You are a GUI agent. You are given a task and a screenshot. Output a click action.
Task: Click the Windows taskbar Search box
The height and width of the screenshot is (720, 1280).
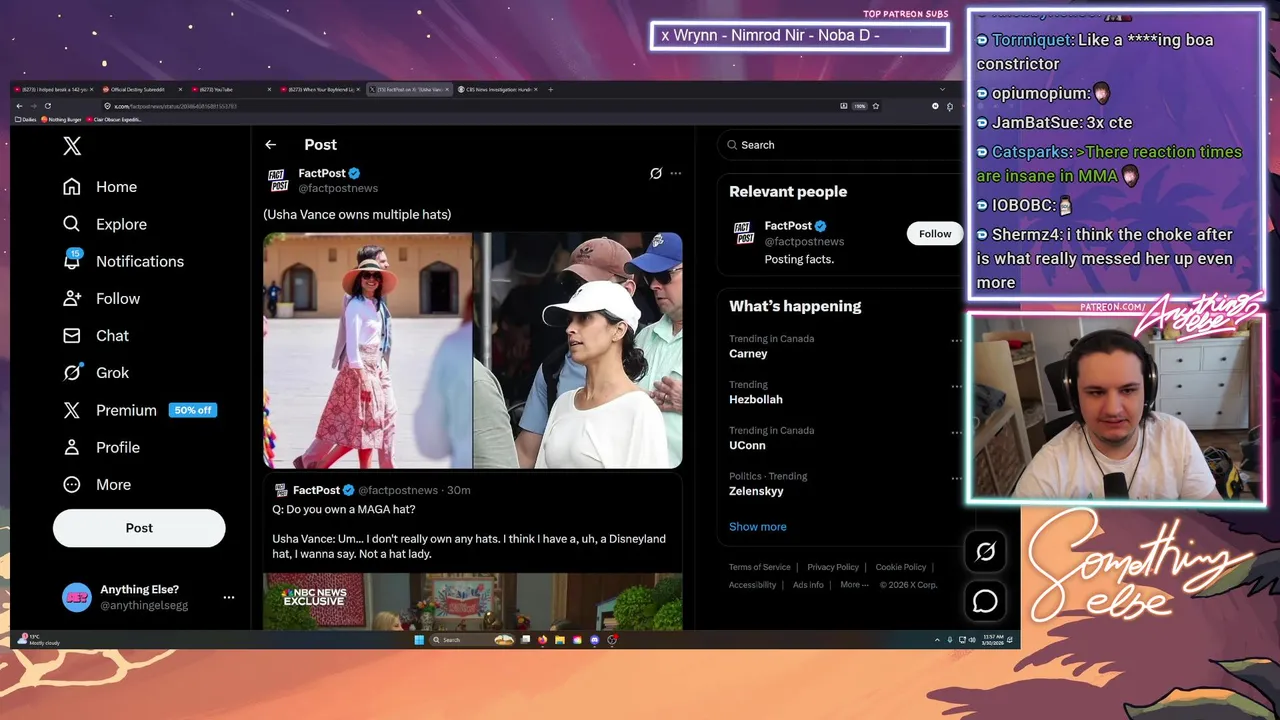coord(473,640)
